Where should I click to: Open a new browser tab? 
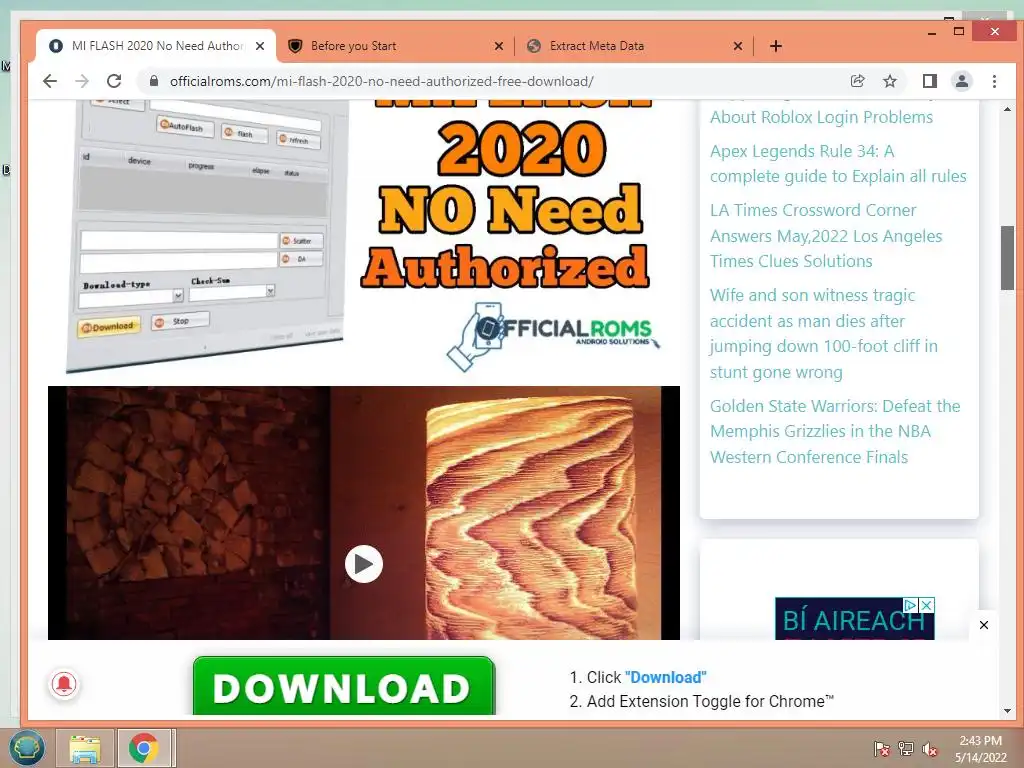coord(775,46)
